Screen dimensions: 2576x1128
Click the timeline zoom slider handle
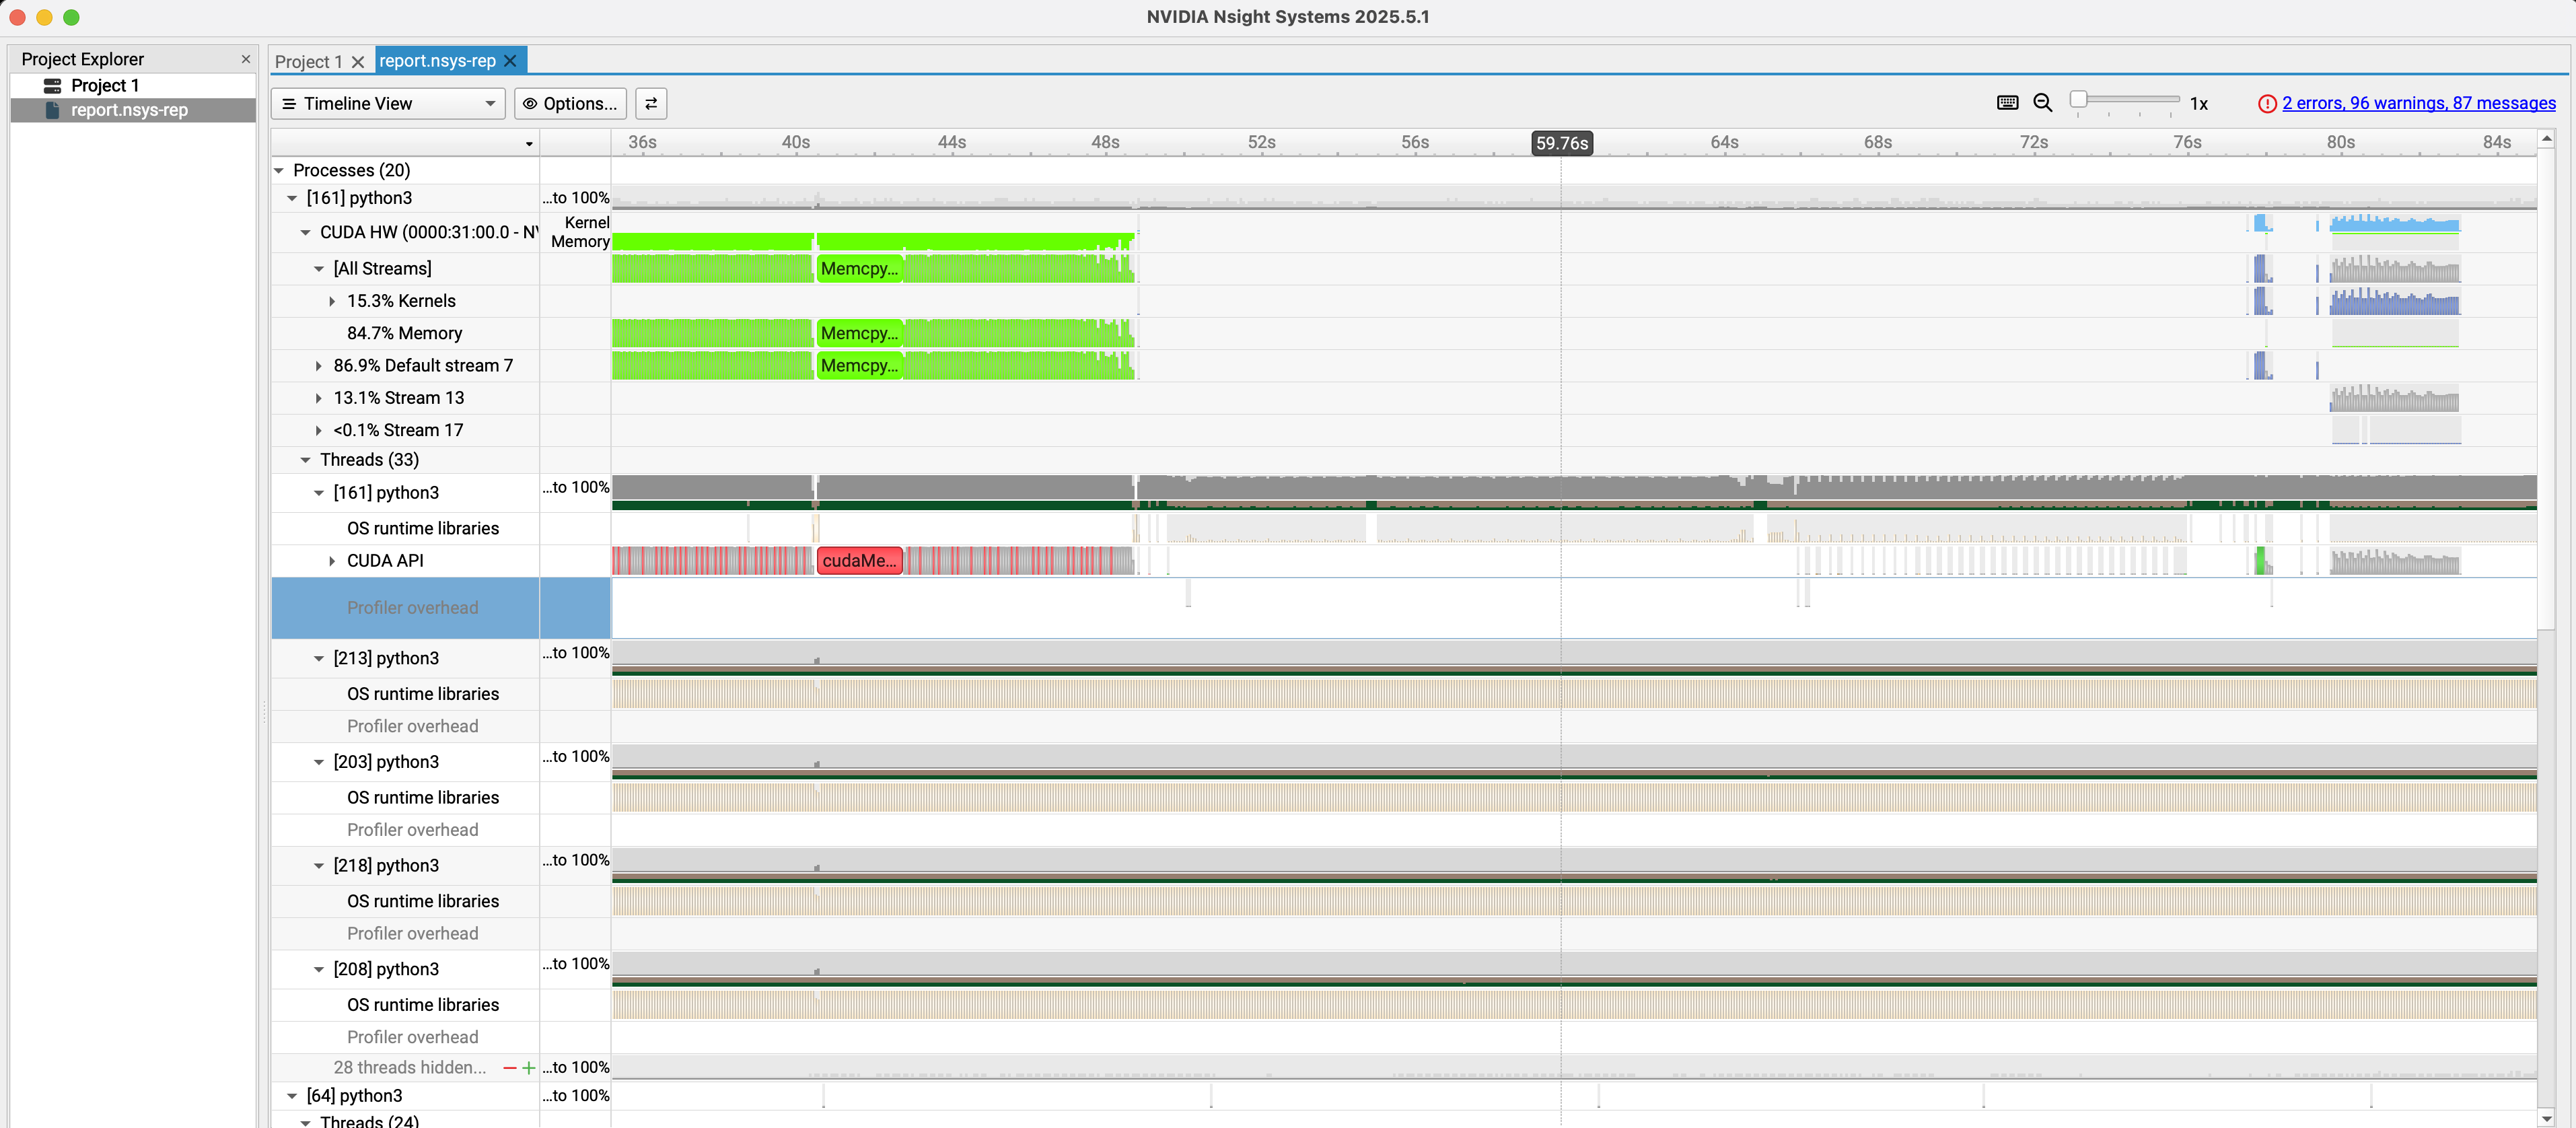(x=2078, y=99)
